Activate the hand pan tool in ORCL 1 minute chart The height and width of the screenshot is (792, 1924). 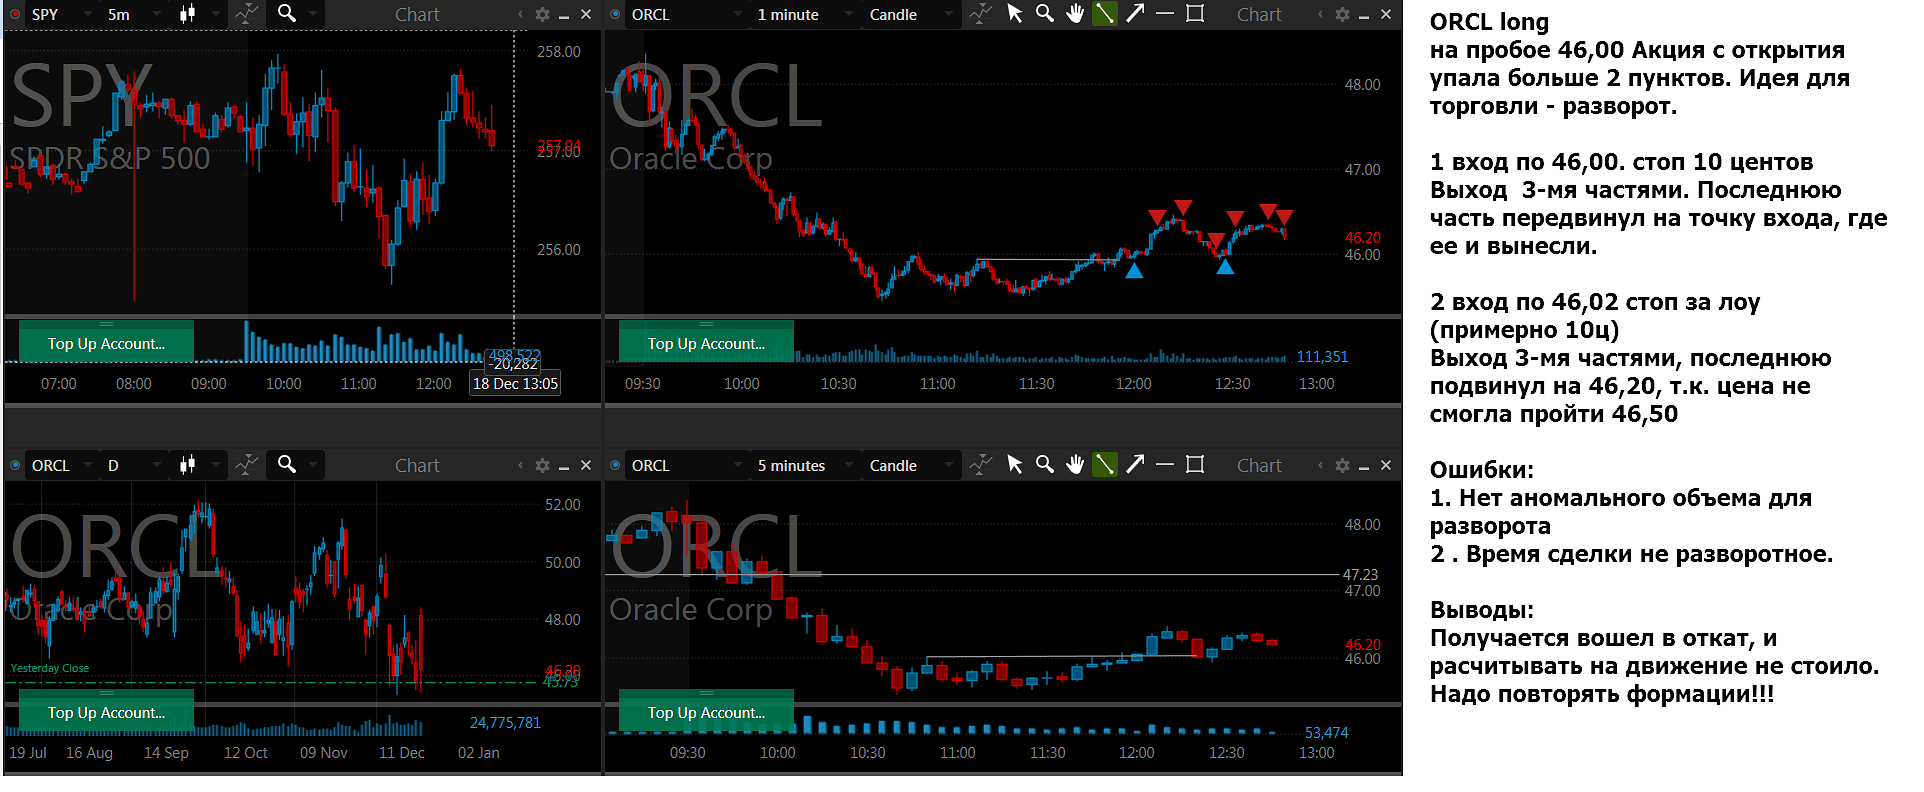coord(1075,14)
